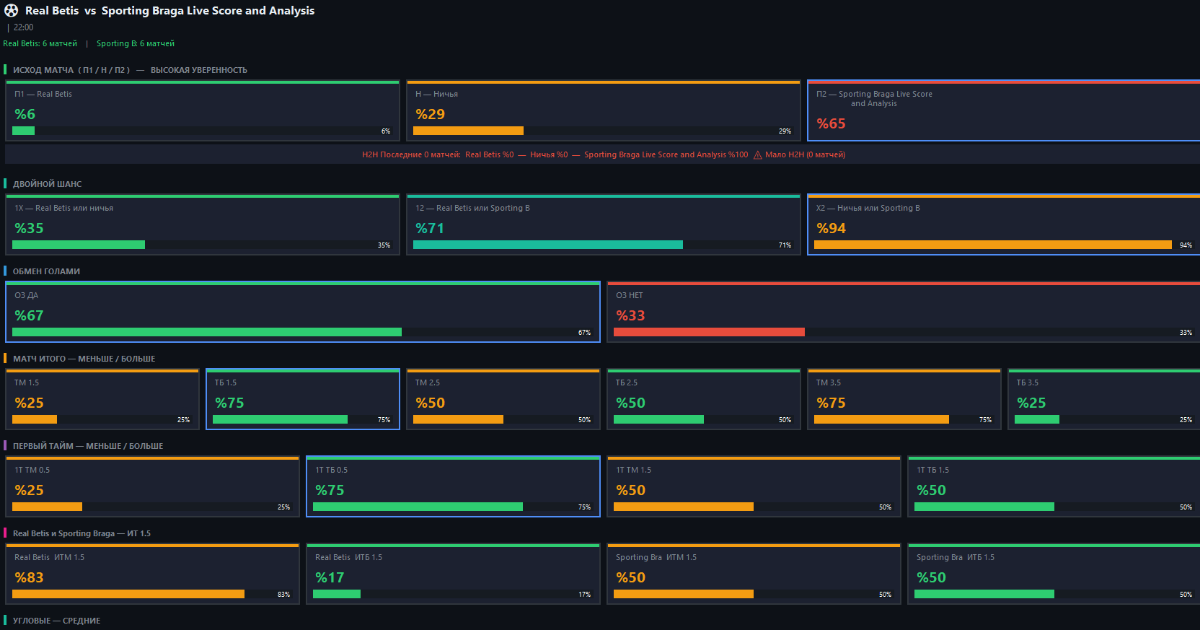This screenshot has height=630, width=1200.
Task: Select Sporting Bra ИТБ 1.5 card
Action: (1053, 574)
